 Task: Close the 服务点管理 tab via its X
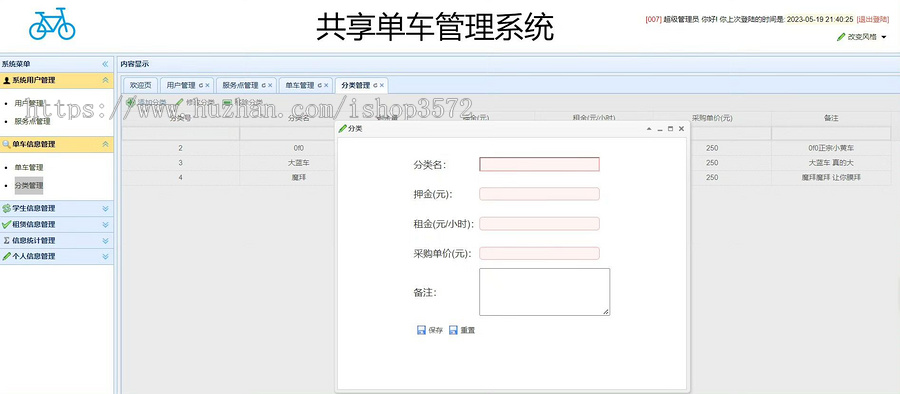(x=270, y=86)
